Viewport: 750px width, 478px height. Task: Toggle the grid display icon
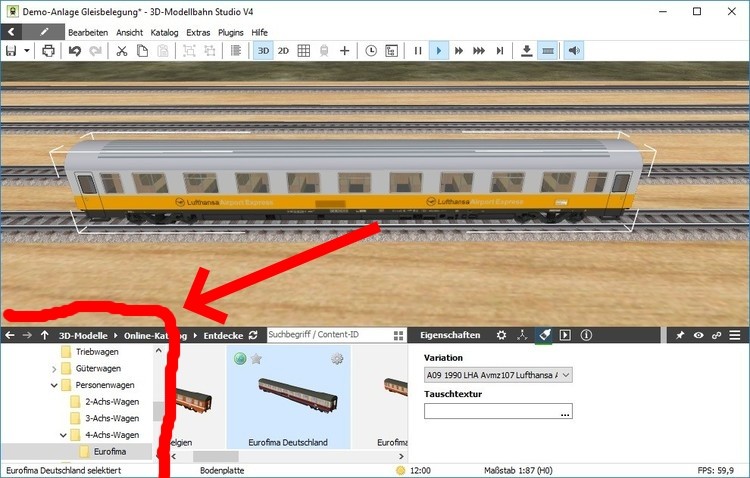304,51
